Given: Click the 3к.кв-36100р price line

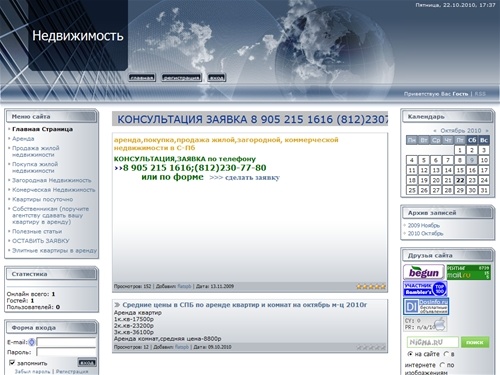Looking at the screenshot, I should [134, 332].
